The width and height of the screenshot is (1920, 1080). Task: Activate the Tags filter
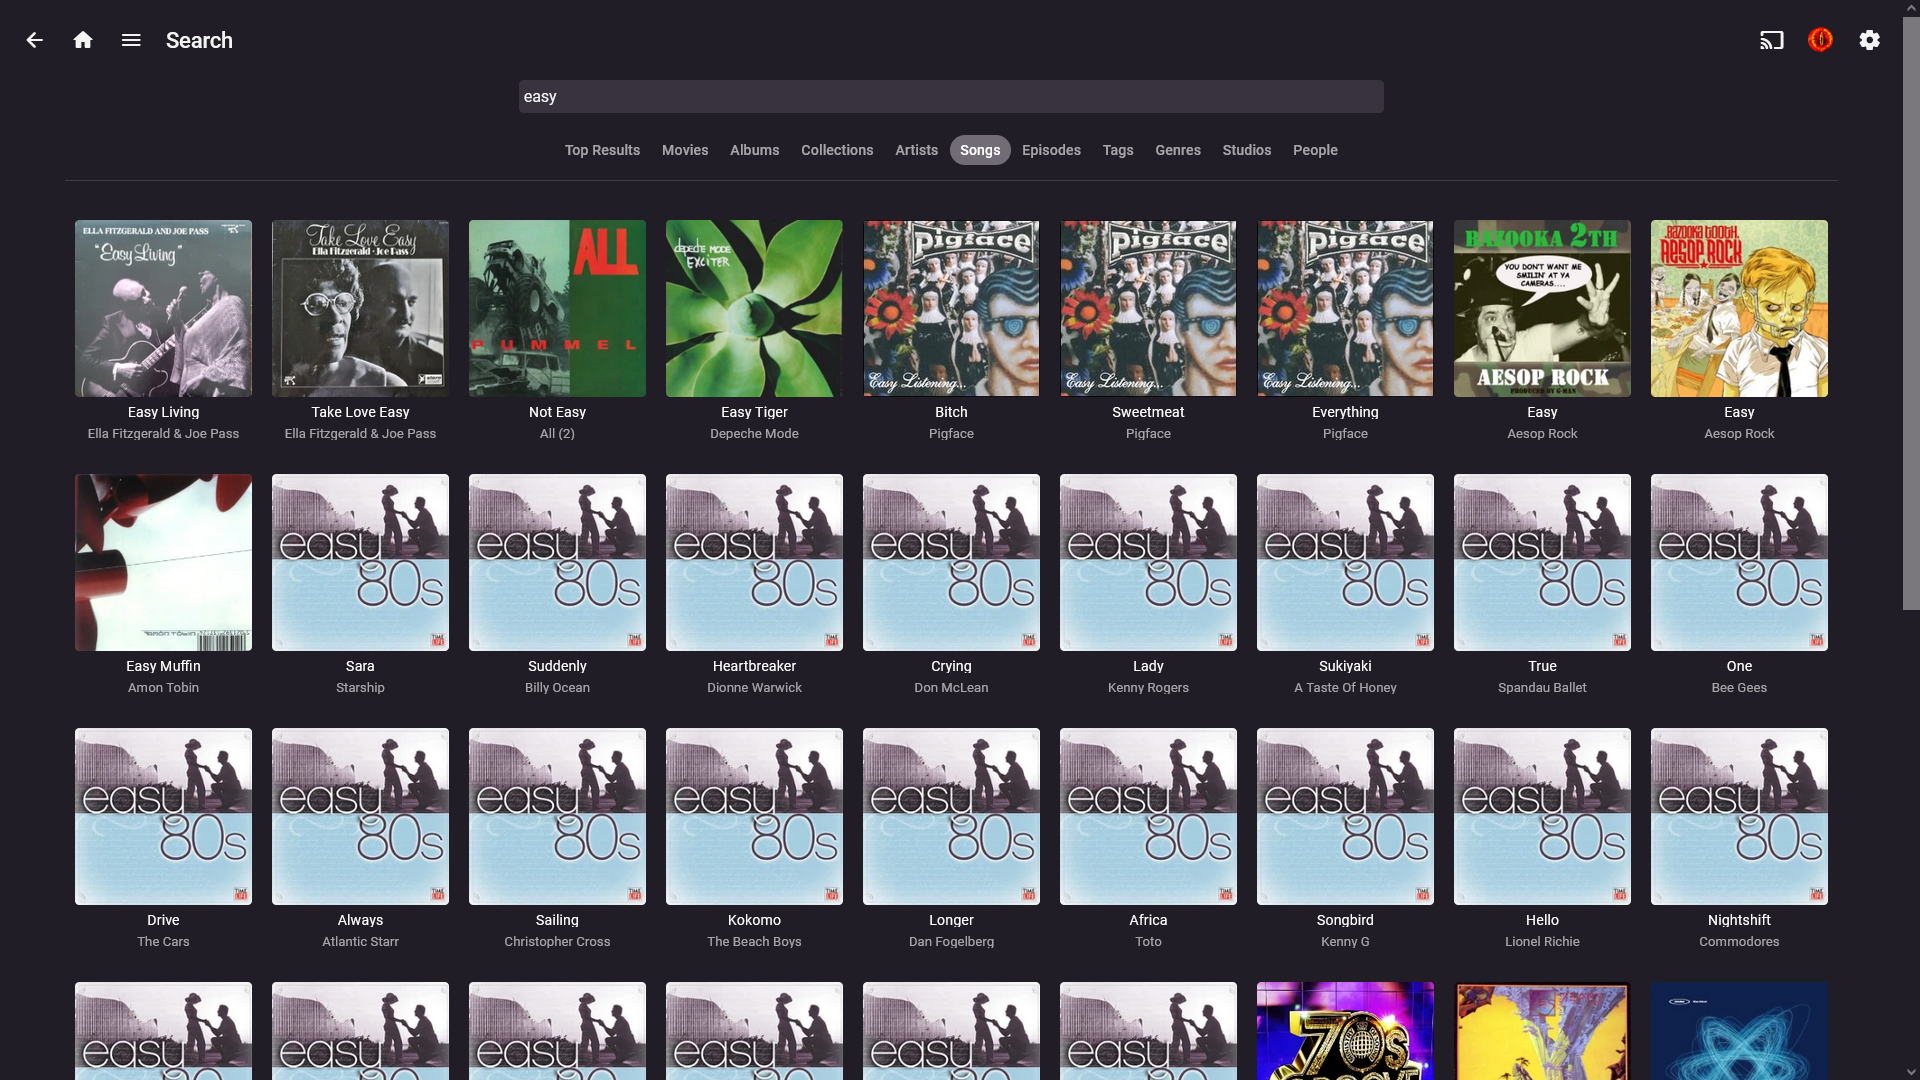[x=1118, y=150]
